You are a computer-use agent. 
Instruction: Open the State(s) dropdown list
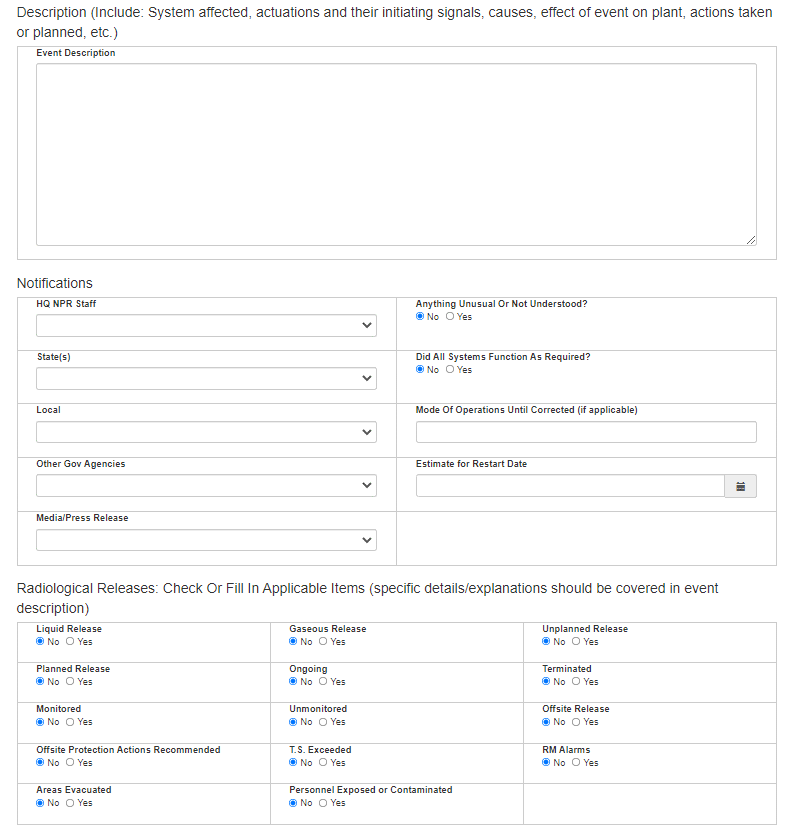206,379
